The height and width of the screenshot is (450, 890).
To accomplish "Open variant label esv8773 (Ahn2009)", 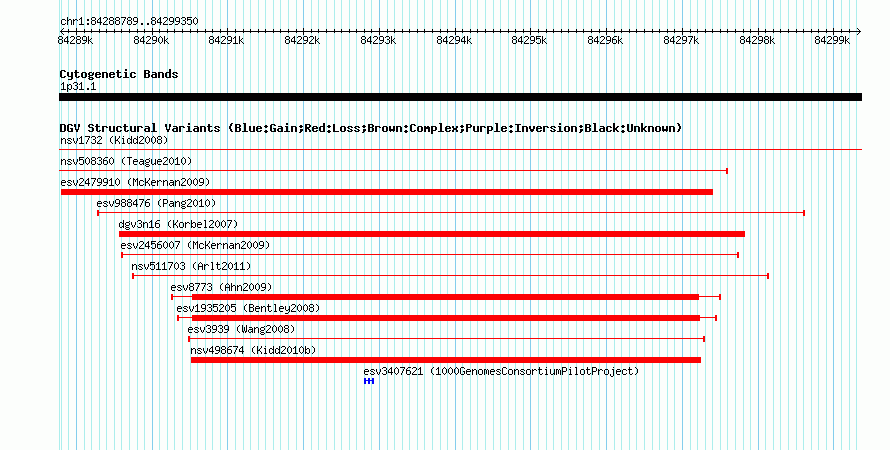I will click(221, 287).
